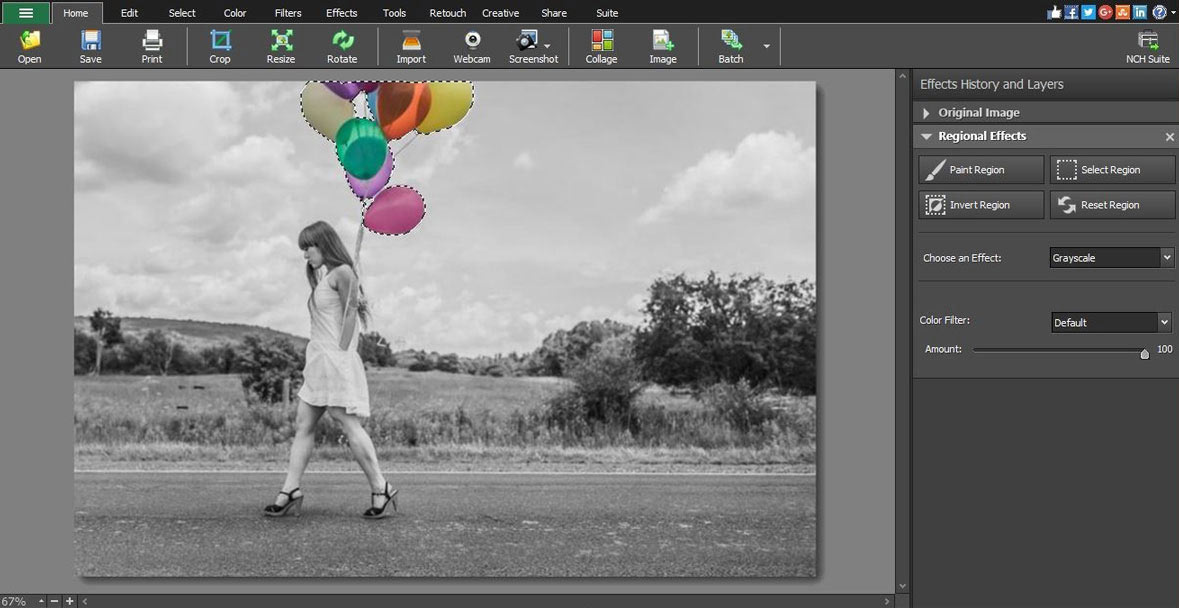Image resolution: width=1179 pixels, height=608 pixels.
Task: Close the Regional Effects panel
Action: [x=1169, y=137]
